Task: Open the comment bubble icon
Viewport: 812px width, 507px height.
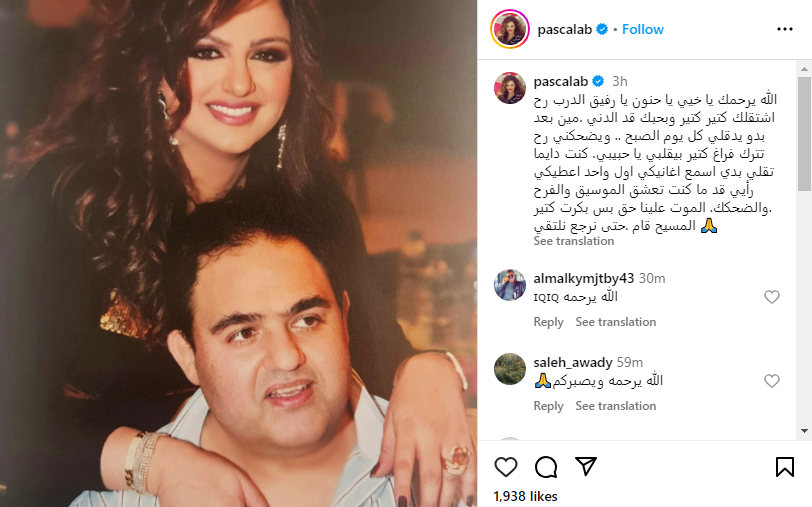Action: click(546, 467)
